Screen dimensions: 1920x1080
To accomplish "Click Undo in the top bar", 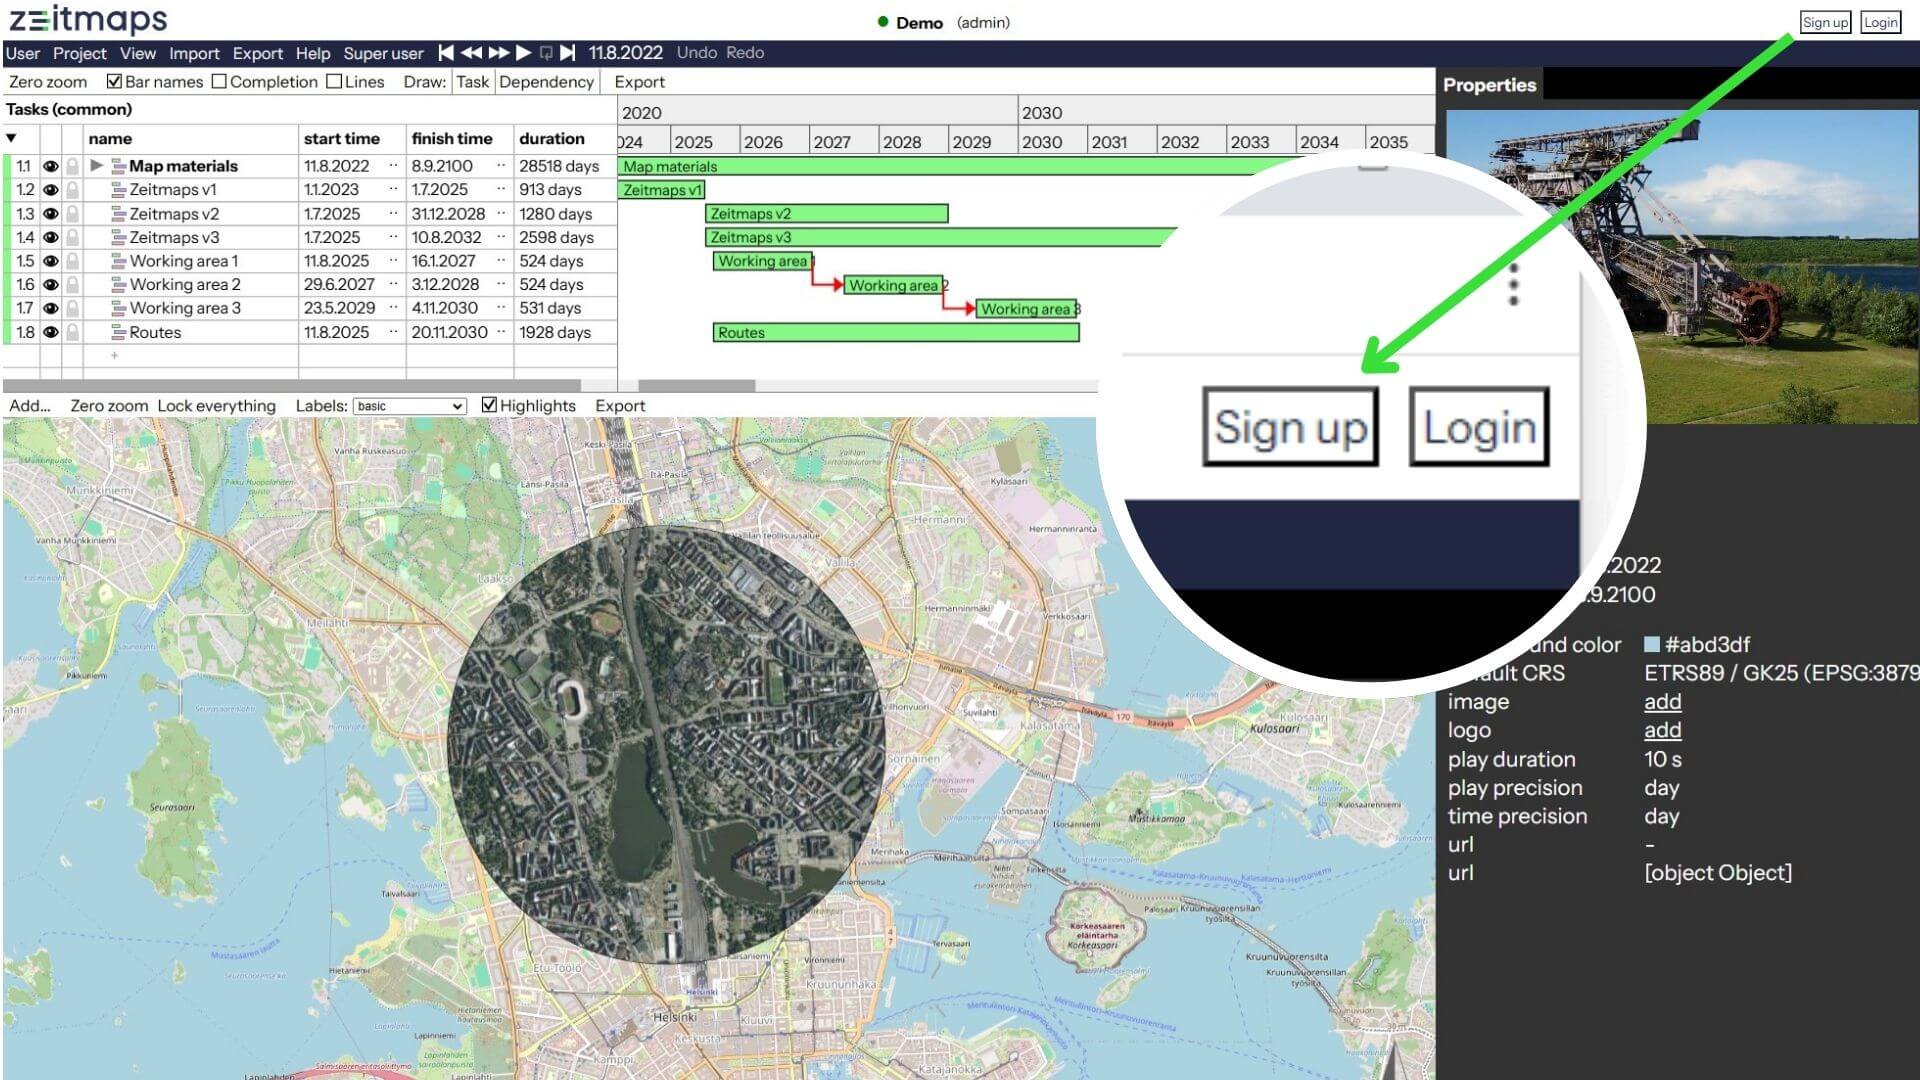I will coord(697,53).
